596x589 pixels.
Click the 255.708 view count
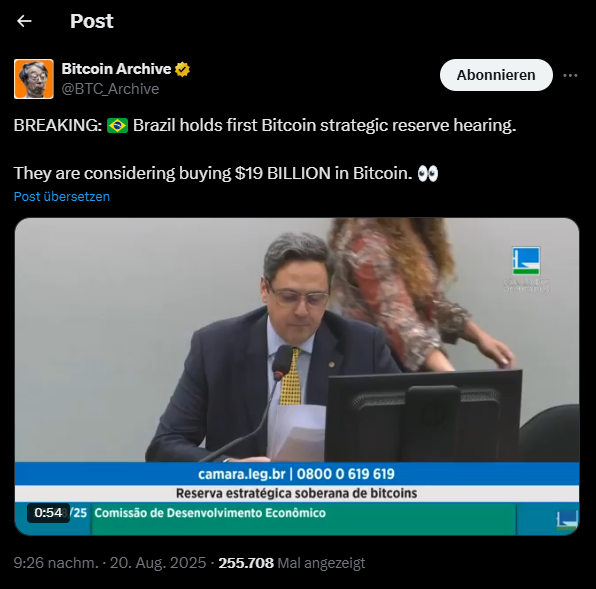(246, 563)
